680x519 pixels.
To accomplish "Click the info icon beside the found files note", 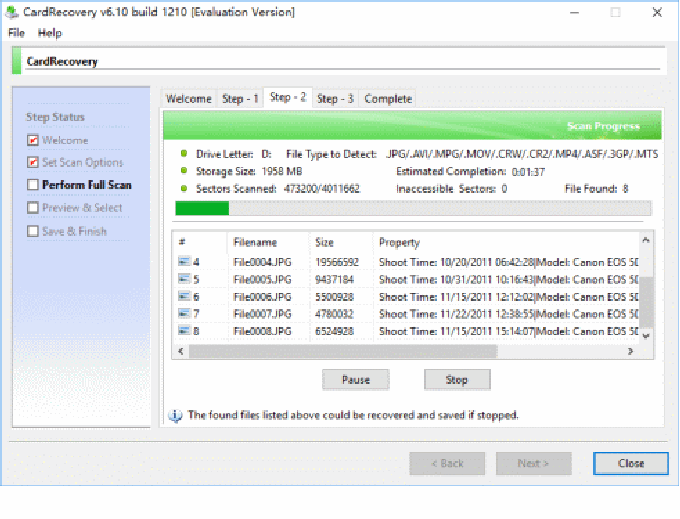I will [x=175, y=415].
